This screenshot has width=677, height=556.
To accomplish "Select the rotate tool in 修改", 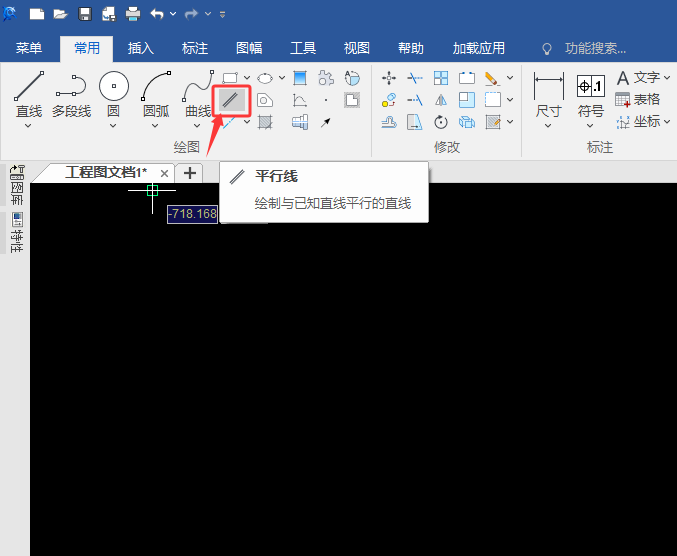I will point(441,122).
